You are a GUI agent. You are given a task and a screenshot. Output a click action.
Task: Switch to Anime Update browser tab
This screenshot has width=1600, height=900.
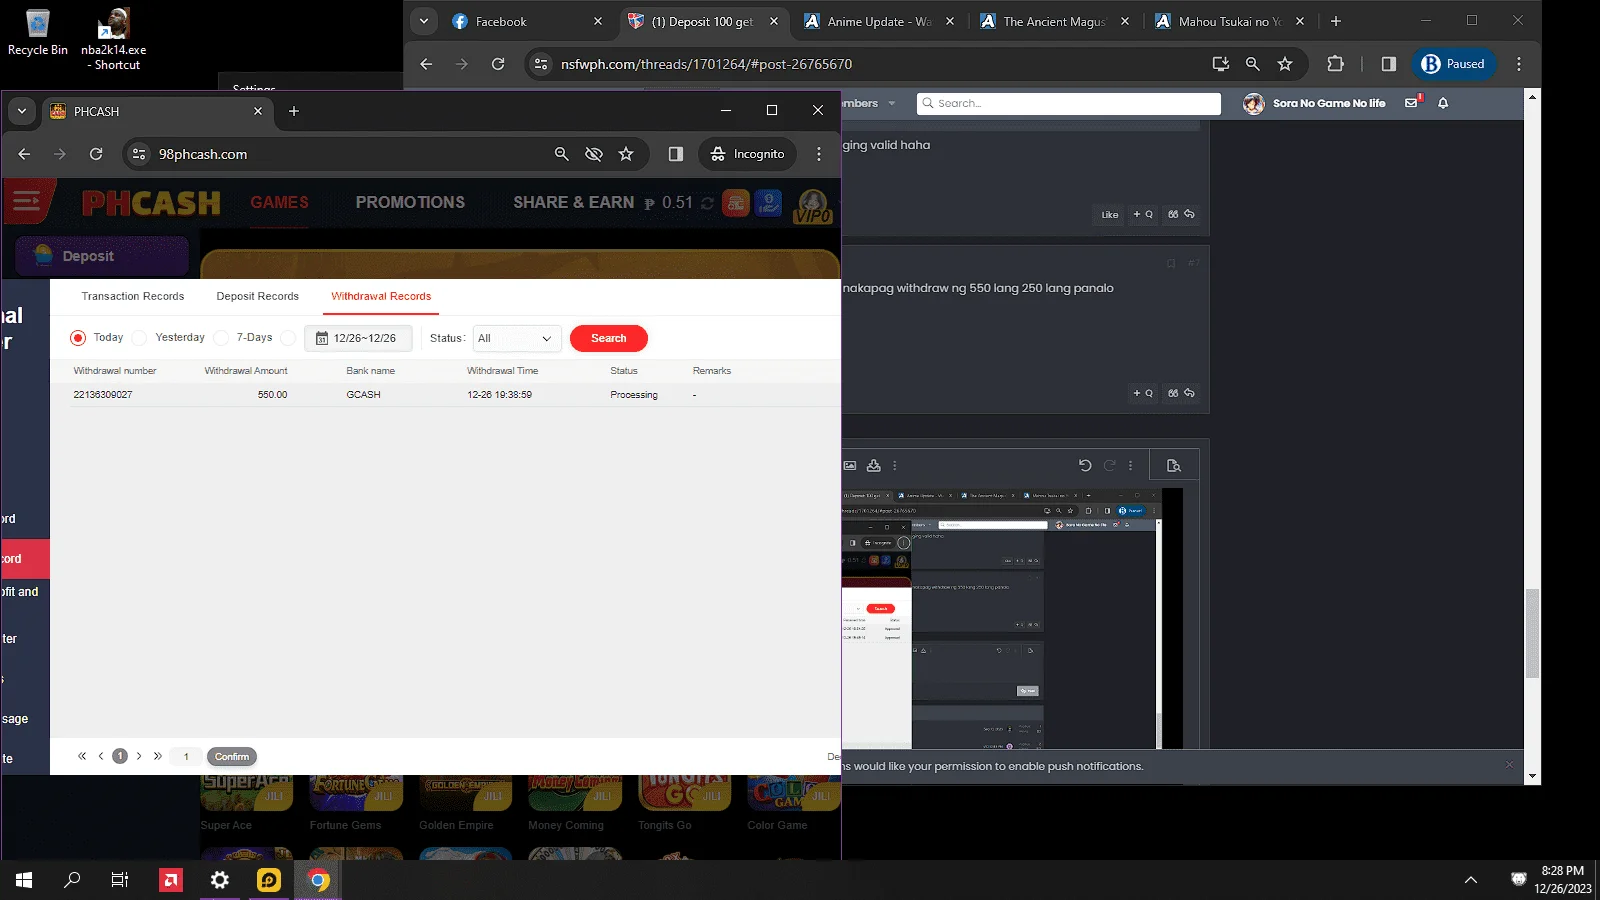(880, 21)
